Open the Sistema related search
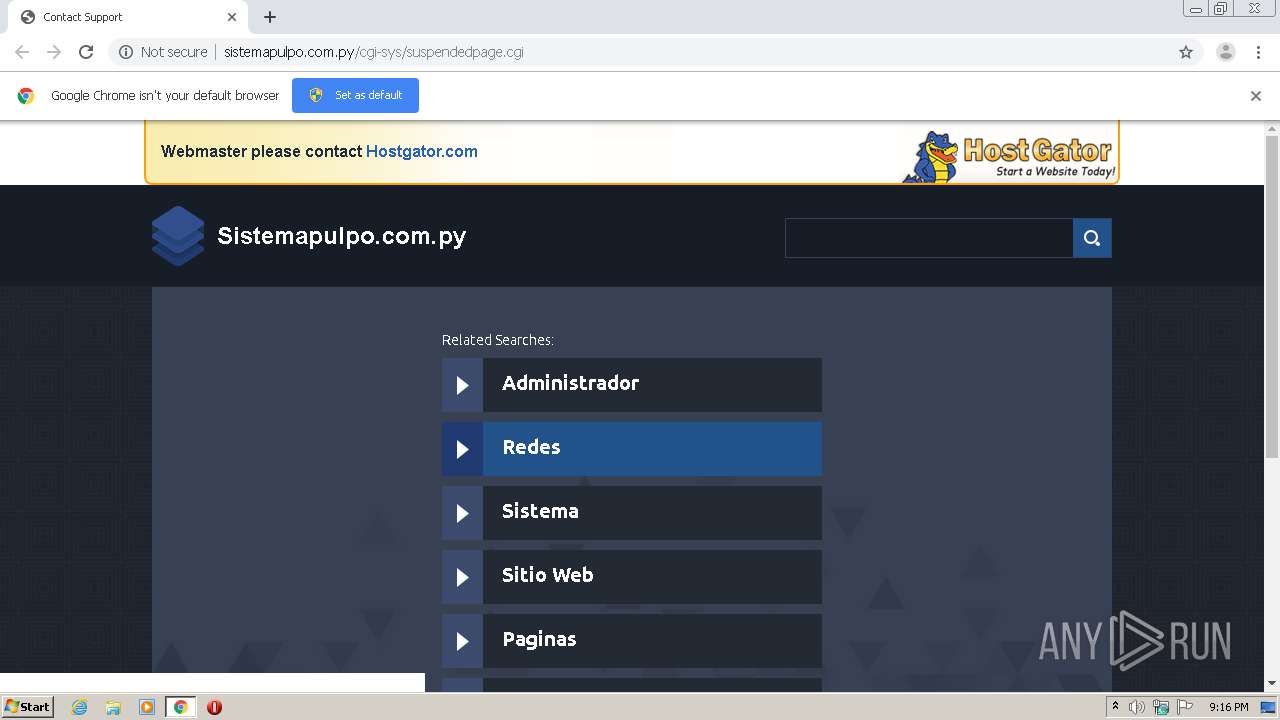Viewport: 1280px width, 720px height. point(632,513)
